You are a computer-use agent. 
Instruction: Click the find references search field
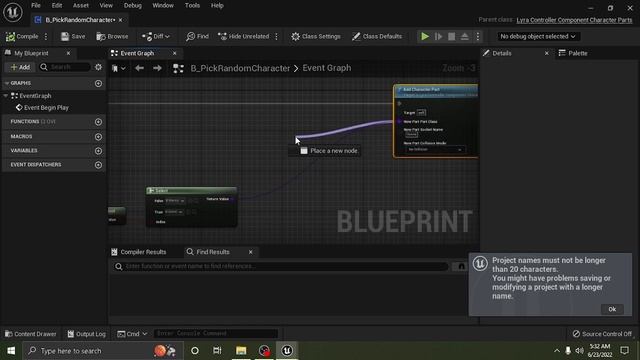281,266
